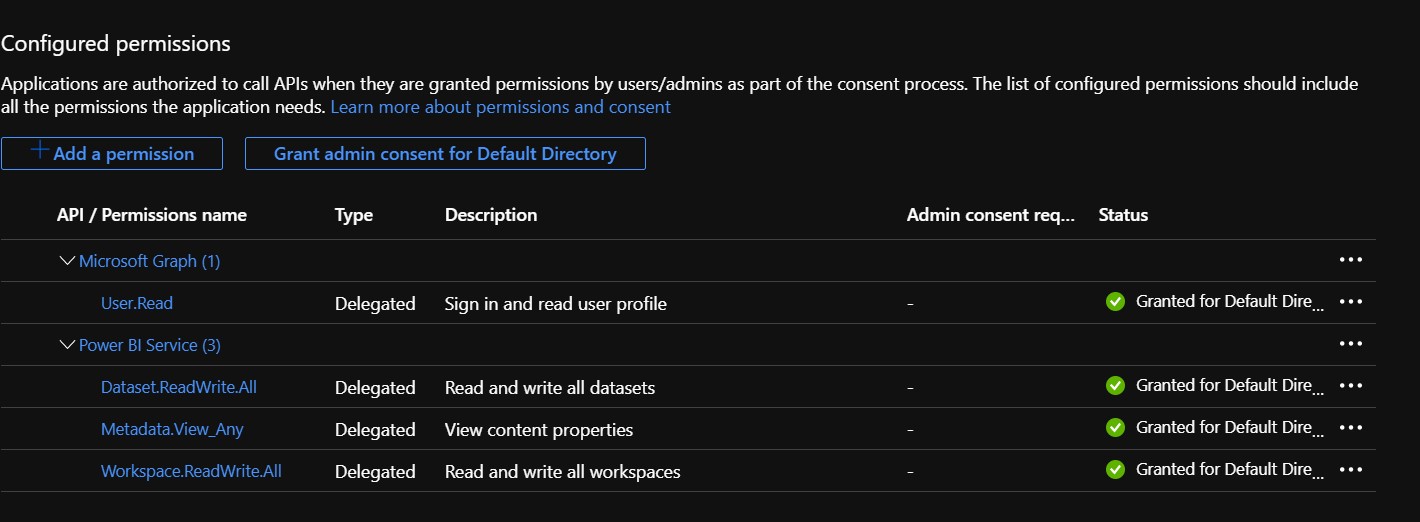Click green granted checkmark in Dataset.ReadWrite.All row
Screen dimensions: 1420x522
(x=1115, y=386)
